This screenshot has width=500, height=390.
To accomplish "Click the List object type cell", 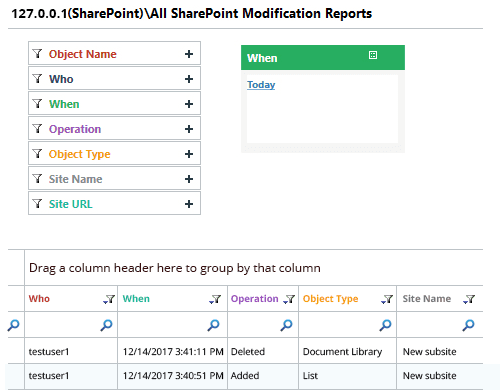I will click(310, 376).
